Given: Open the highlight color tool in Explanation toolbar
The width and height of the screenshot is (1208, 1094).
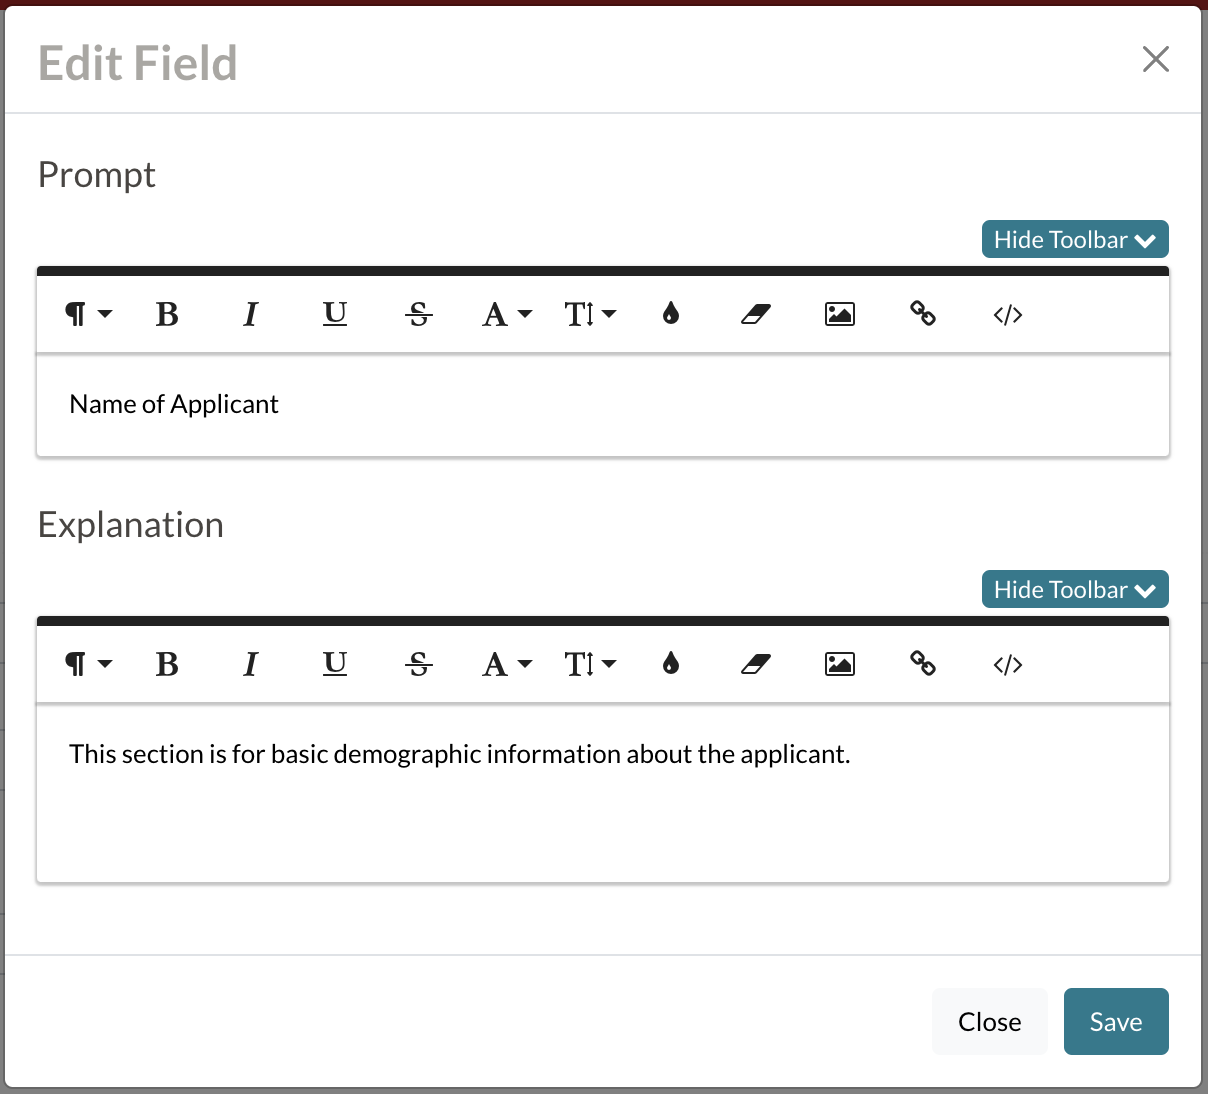Looking at the screenshot, I should pyautogui.click(x=670, y=663).
